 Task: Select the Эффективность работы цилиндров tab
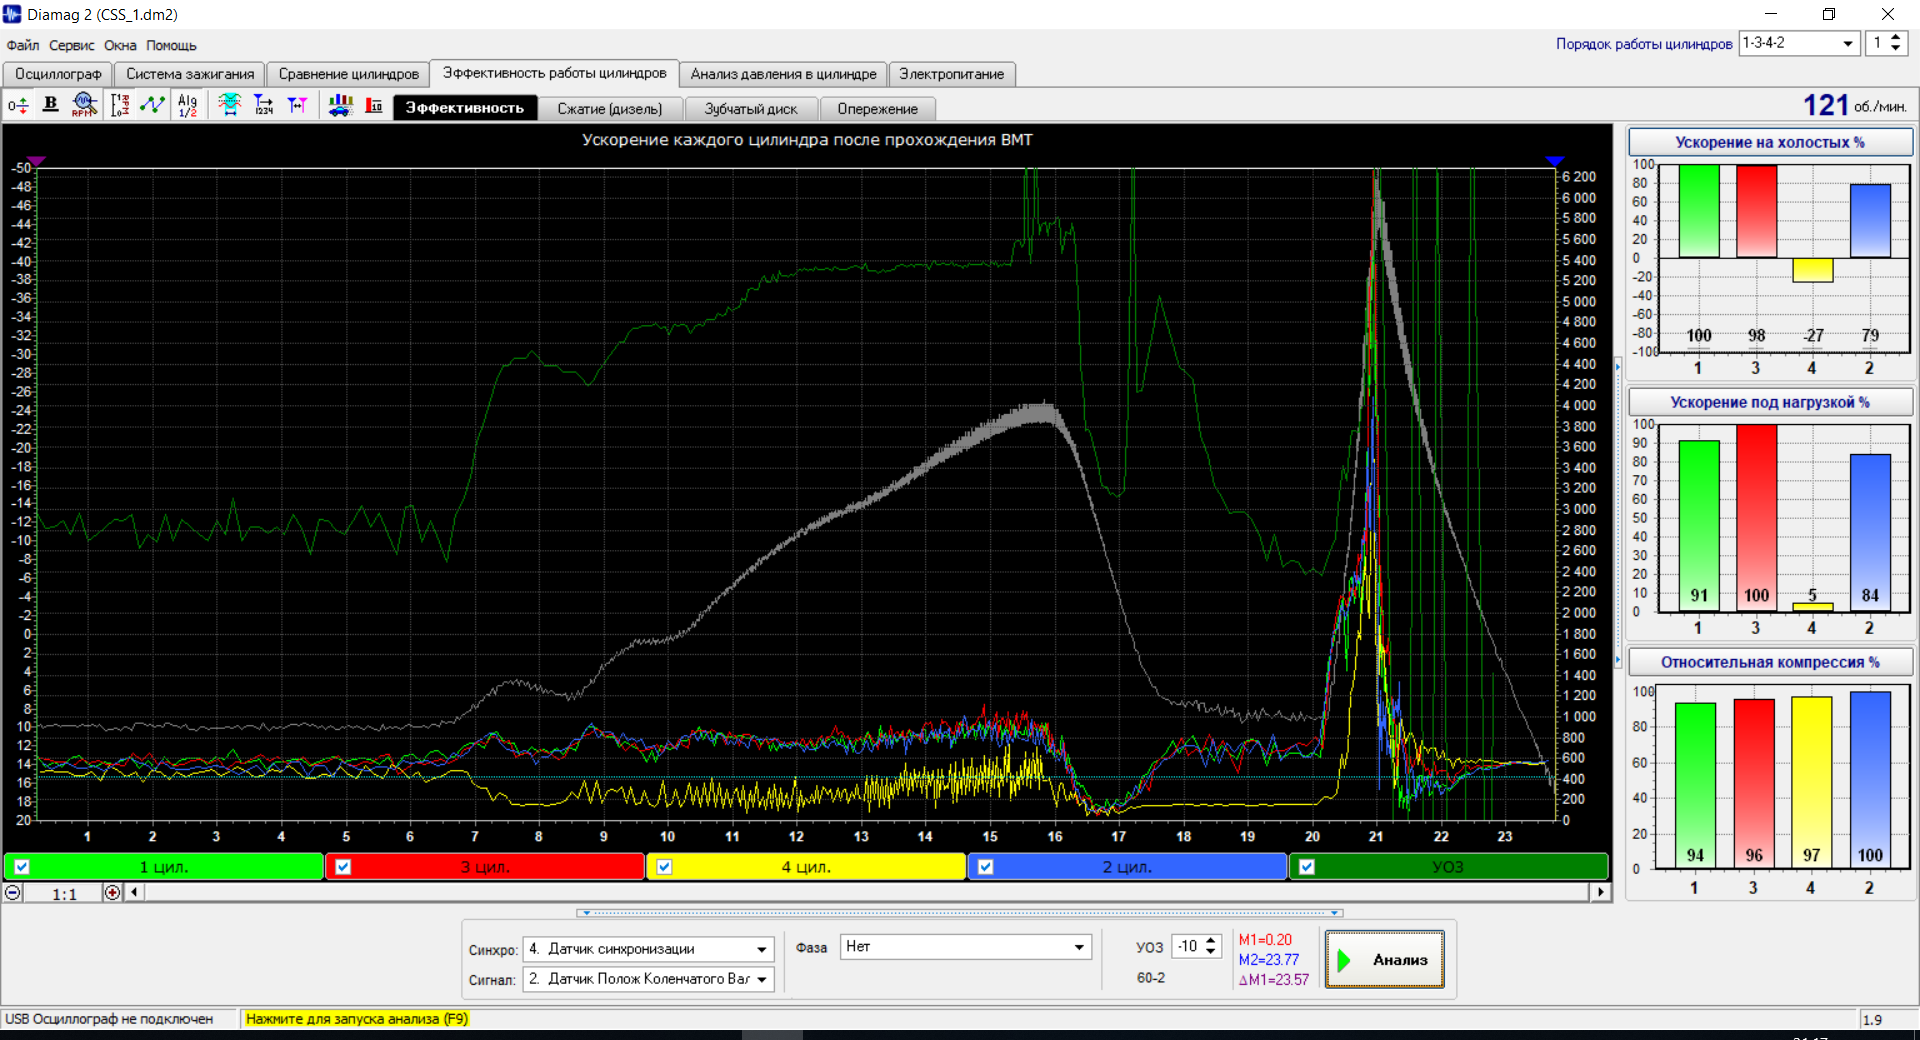pyautogui.click(x=555, y=73)
